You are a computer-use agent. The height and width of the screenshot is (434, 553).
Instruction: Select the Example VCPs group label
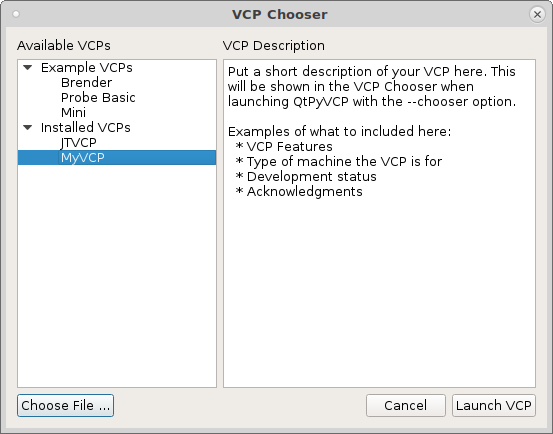(86, 67)
